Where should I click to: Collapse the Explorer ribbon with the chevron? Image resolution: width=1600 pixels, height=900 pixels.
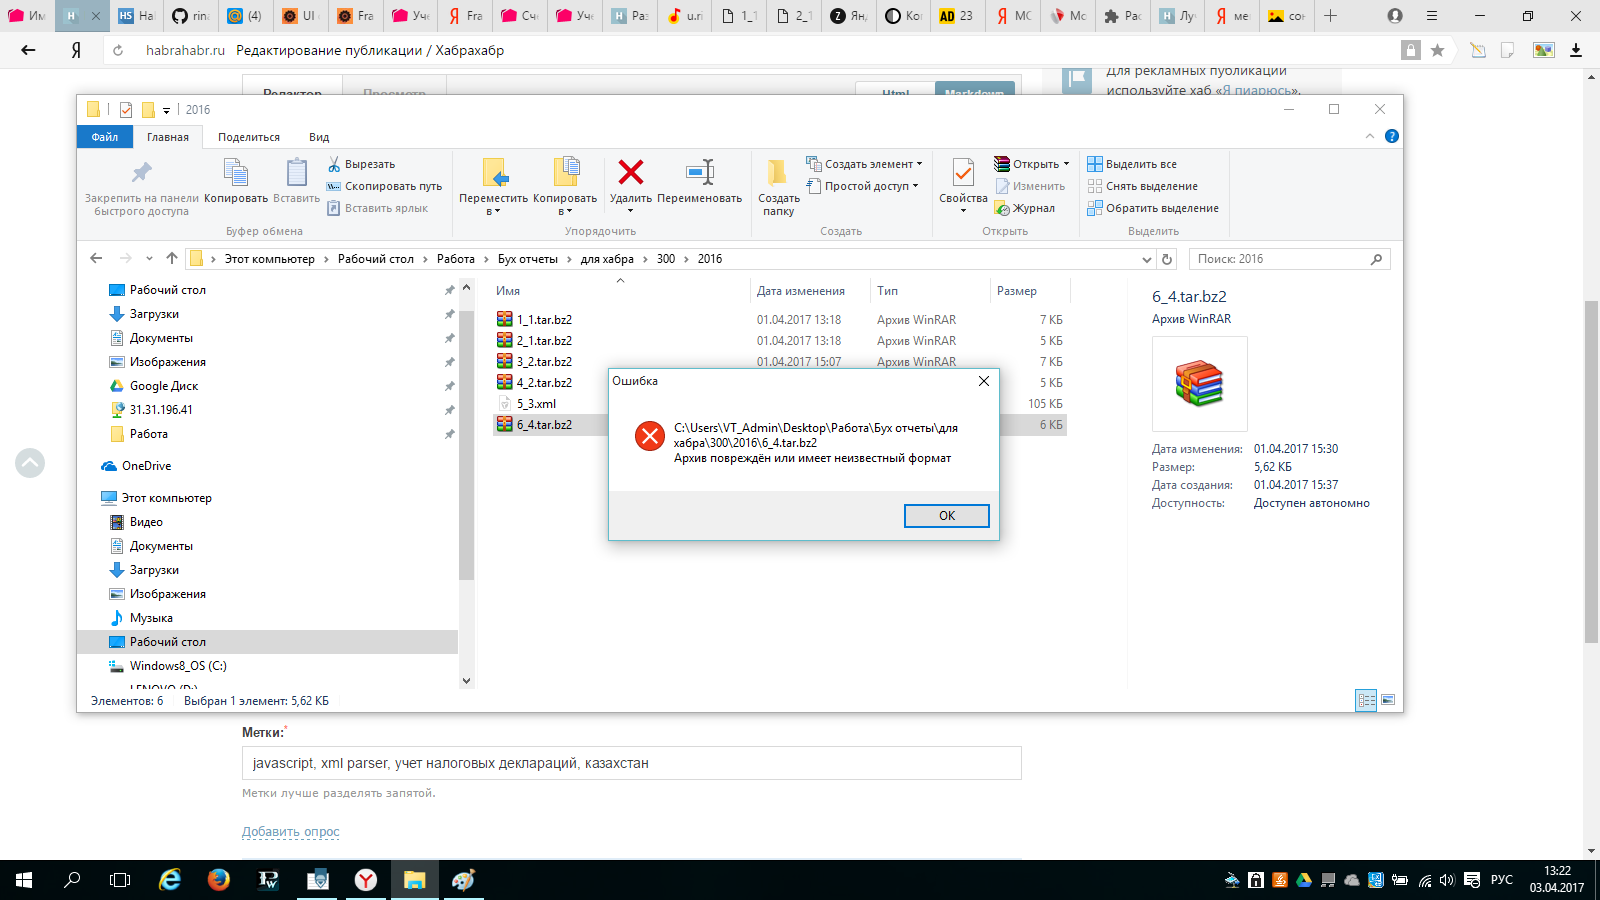1370,136
